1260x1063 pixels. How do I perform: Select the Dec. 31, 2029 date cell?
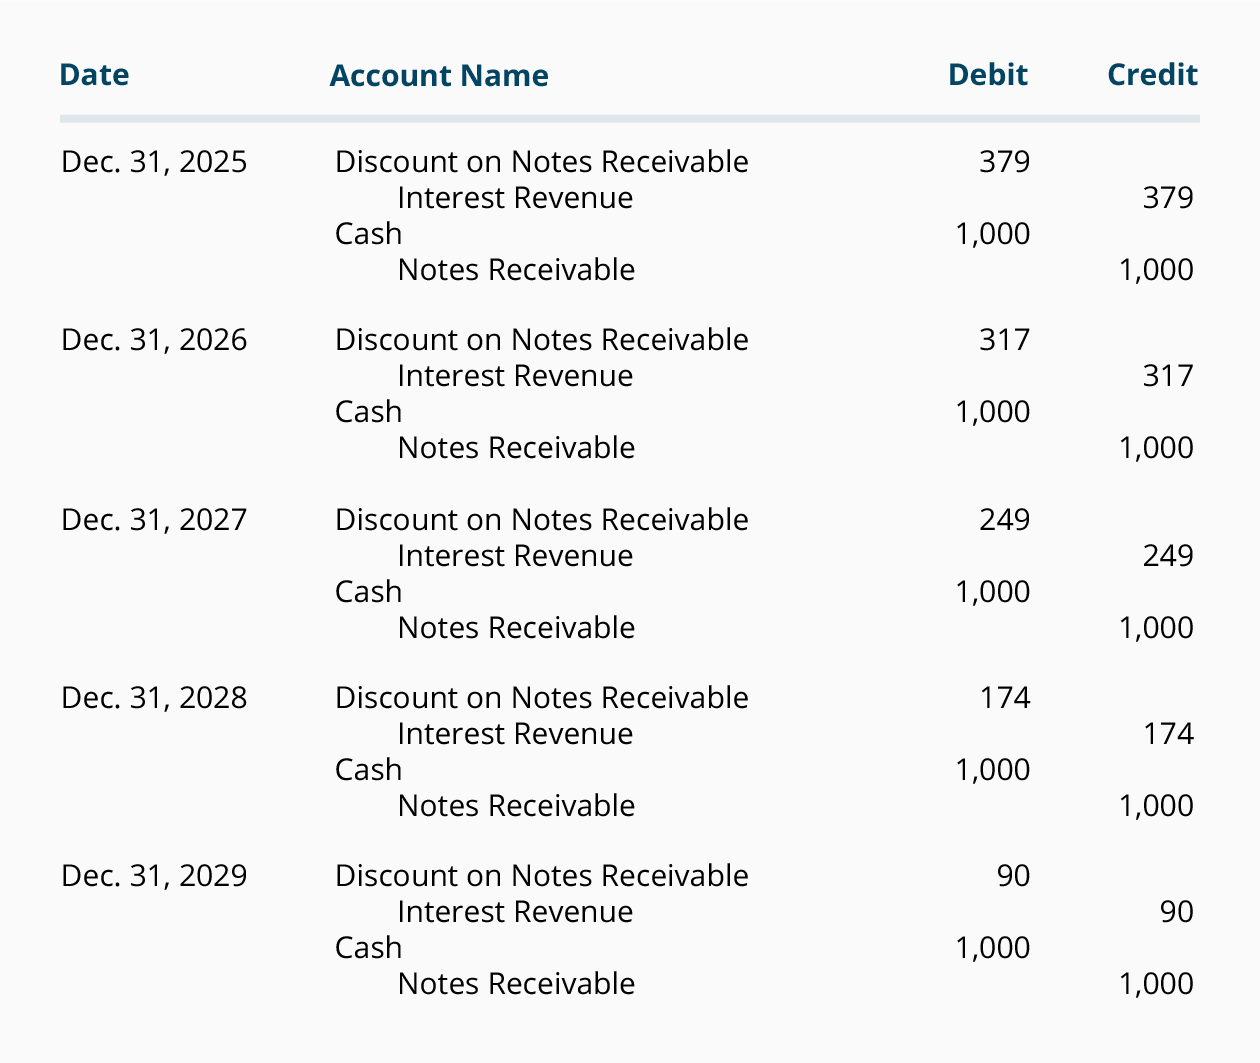(154, 876)
